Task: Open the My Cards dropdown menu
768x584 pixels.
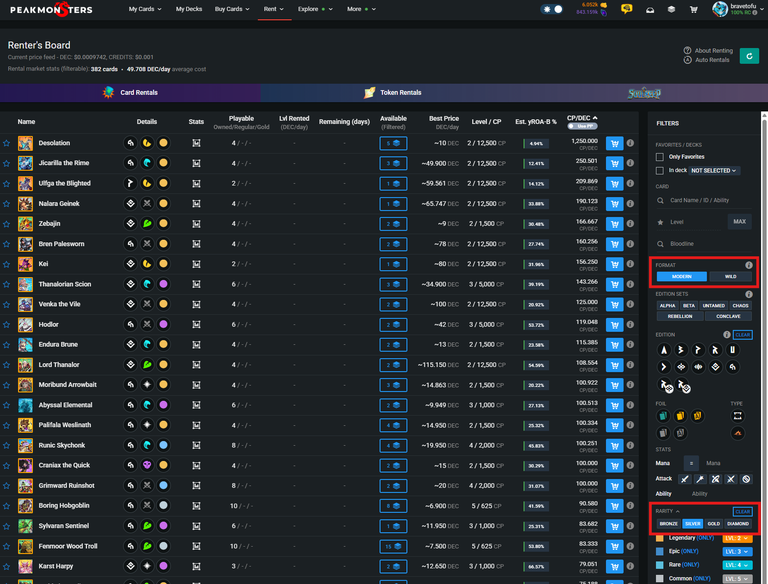Action: (145, 9)
